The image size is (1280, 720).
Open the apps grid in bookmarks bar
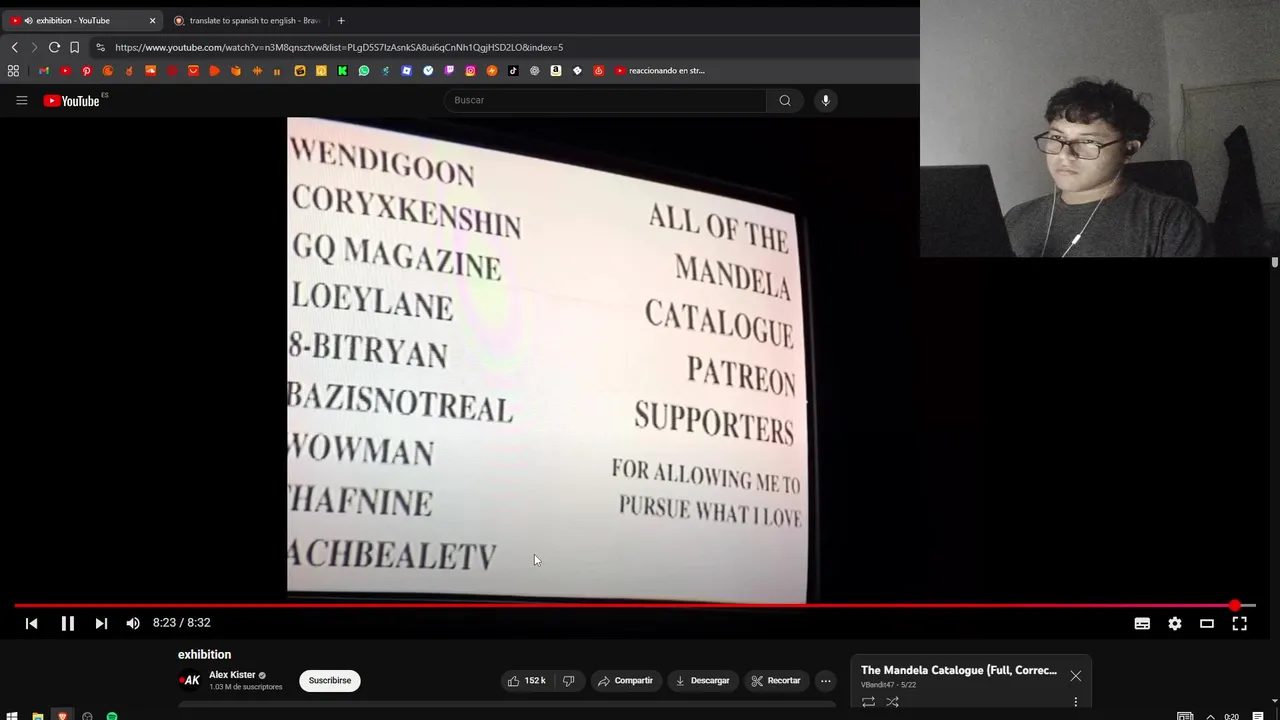point(13,71)
